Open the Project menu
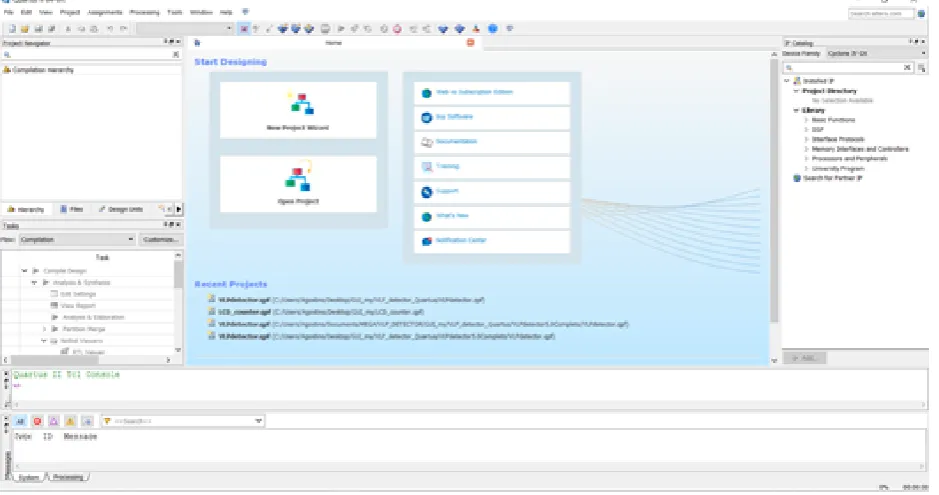 point(69,12)
